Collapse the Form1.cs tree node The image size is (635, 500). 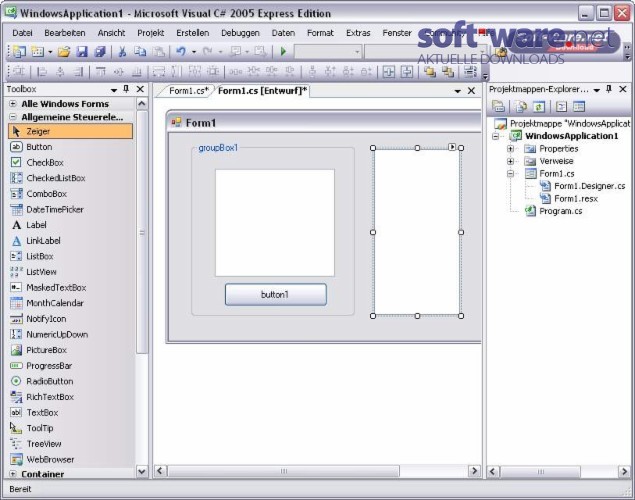pyautogui.click(x=510, y=174)
